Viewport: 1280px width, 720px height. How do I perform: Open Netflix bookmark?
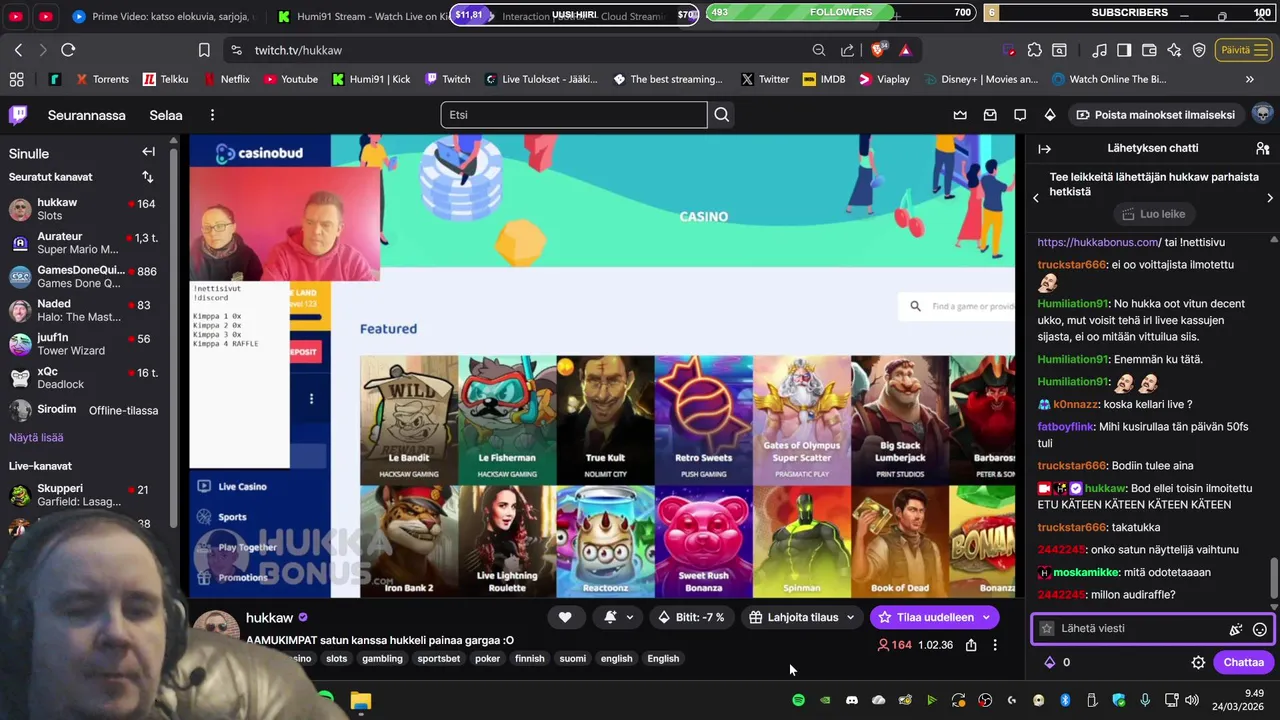click(x=227, y=79)
